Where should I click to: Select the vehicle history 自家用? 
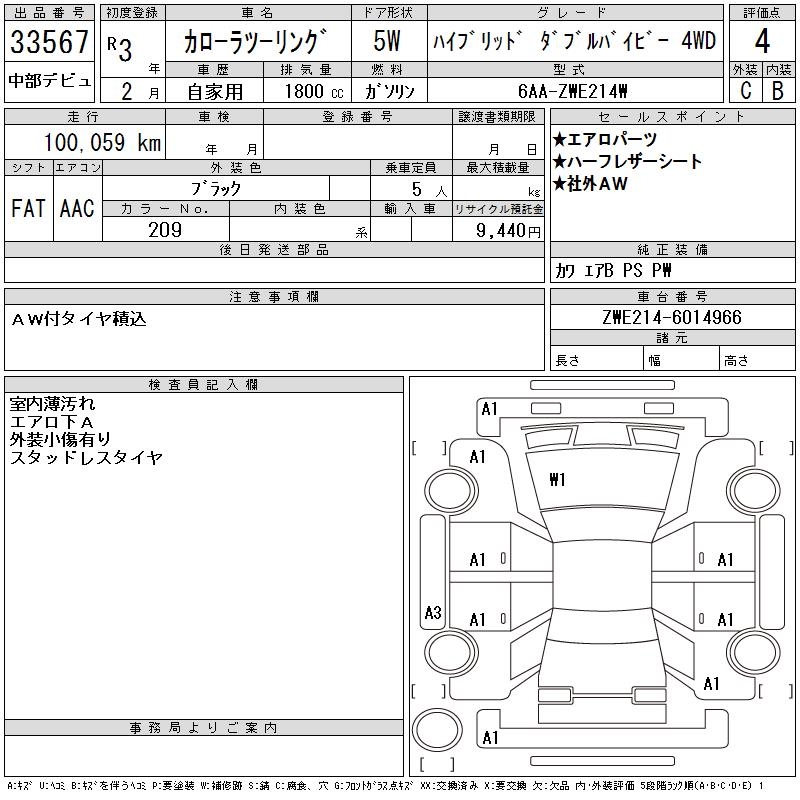tap(215, 92)
